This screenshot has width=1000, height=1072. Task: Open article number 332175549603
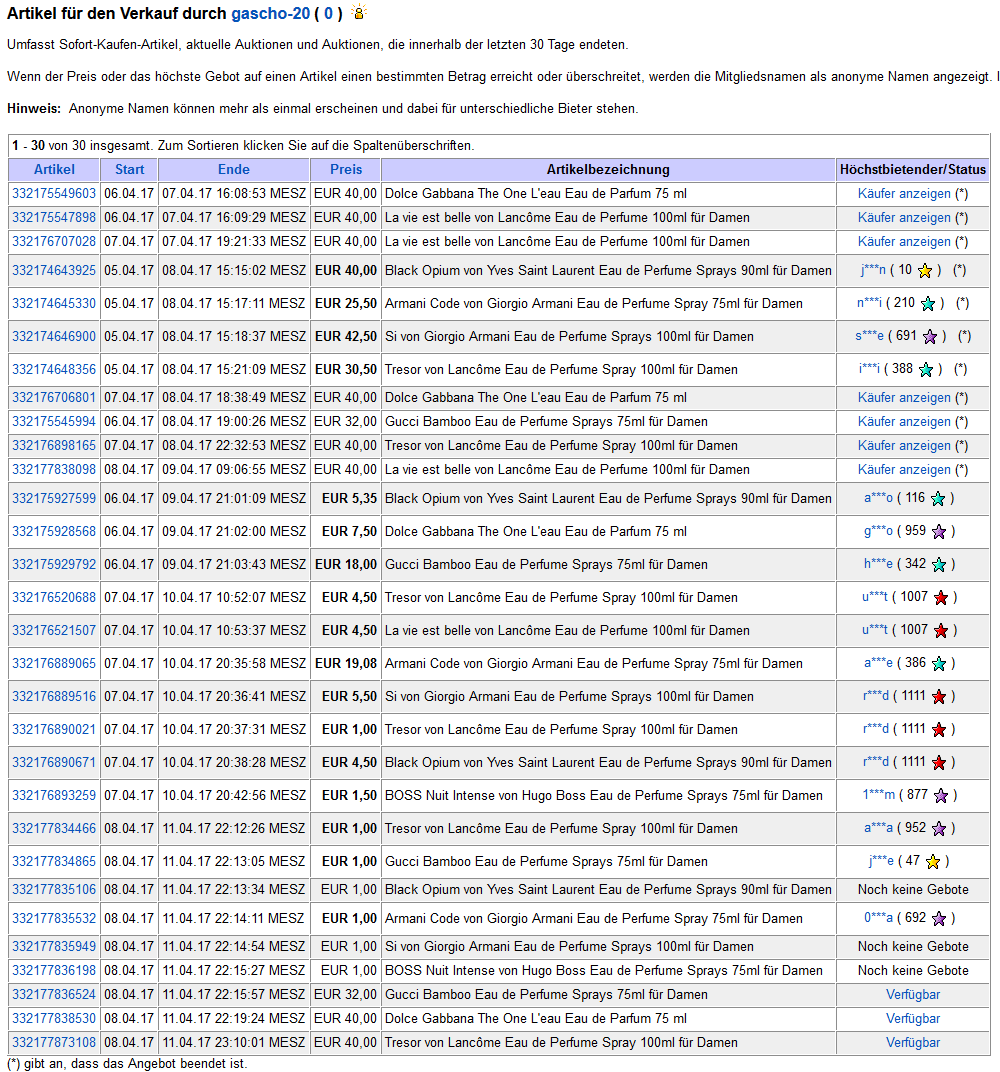point(54,193)
